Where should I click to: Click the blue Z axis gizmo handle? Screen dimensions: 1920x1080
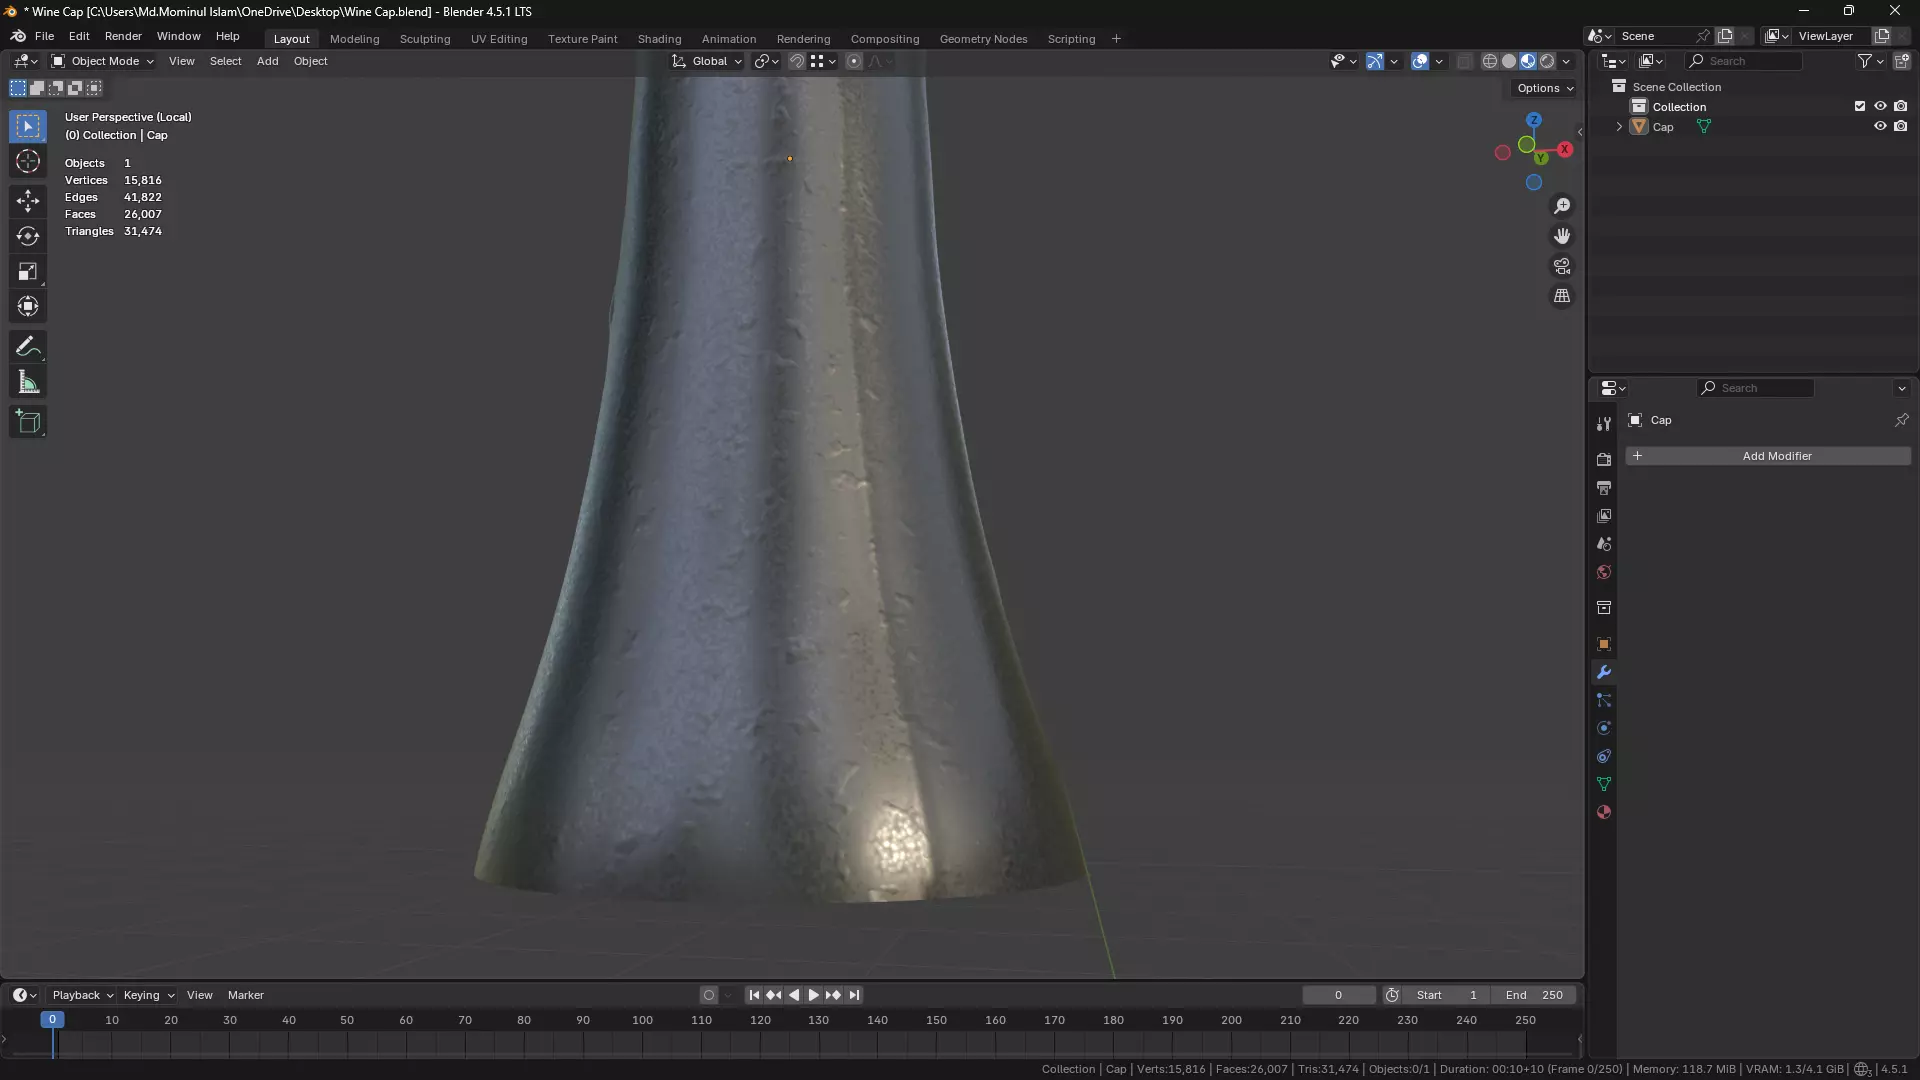pos(1533,120)
